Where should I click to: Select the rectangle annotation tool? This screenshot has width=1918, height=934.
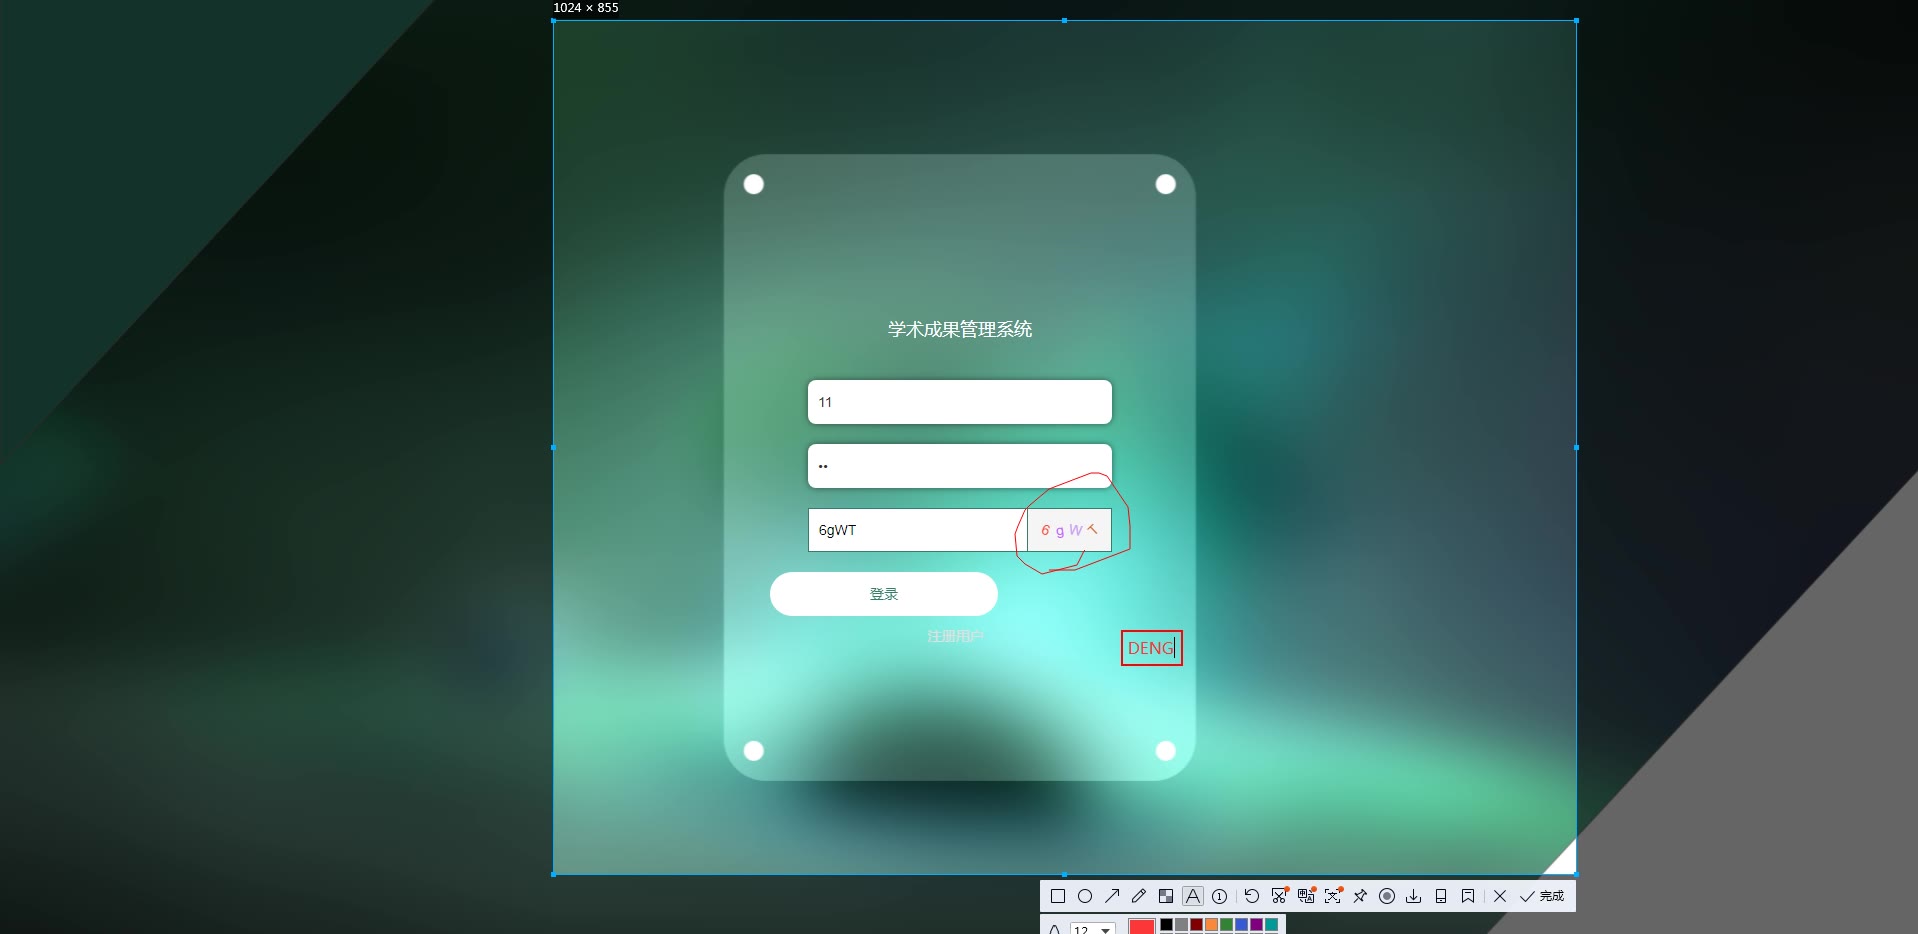point(1057,896)
